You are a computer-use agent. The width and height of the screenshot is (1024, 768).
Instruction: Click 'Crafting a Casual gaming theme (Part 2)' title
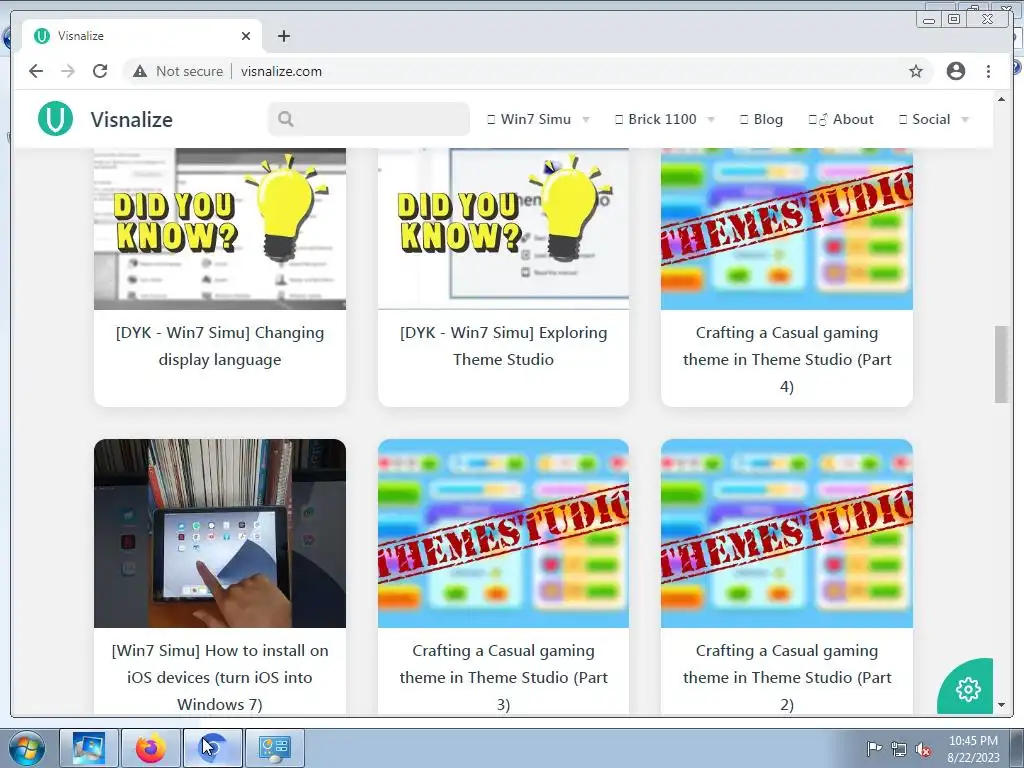787,677
